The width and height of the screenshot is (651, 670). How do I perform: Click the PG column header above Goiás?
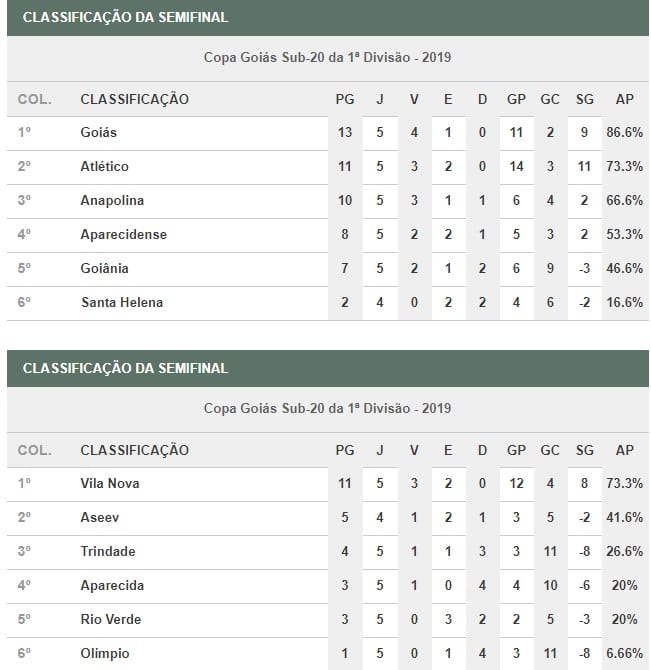[344, 99]
